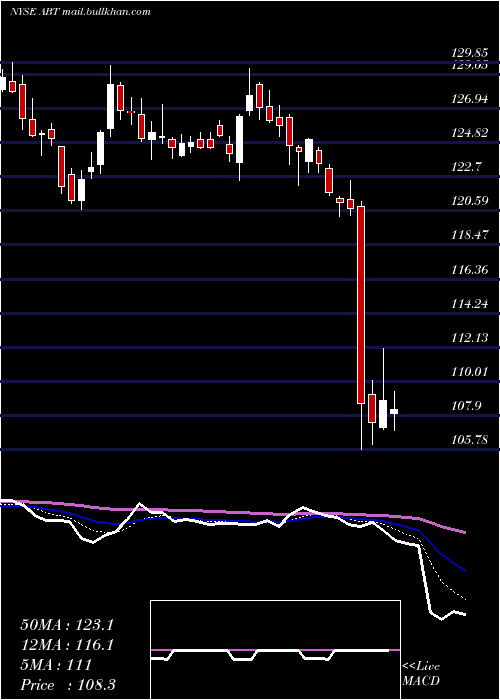This screenshot has width=500, height=700.
Task: Click the 105.78 price level label
Action: click(469, 440)
